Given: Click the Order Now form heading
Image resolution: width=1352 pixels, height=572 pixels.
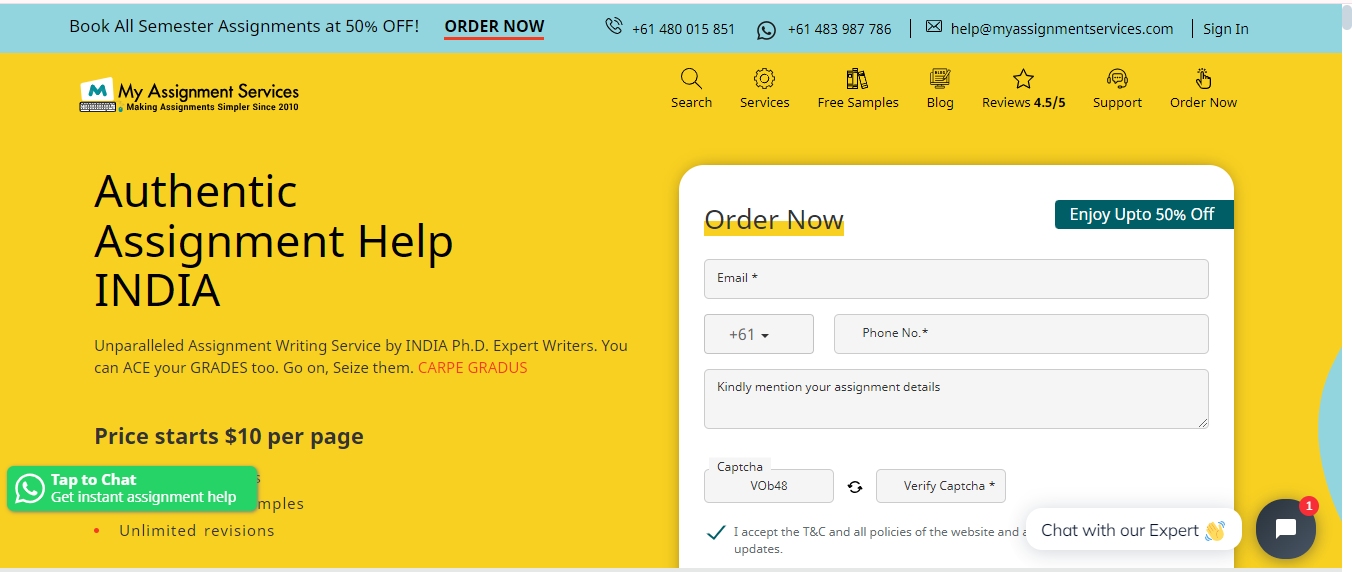Looking at the screenshot, I should coord(774,220).
